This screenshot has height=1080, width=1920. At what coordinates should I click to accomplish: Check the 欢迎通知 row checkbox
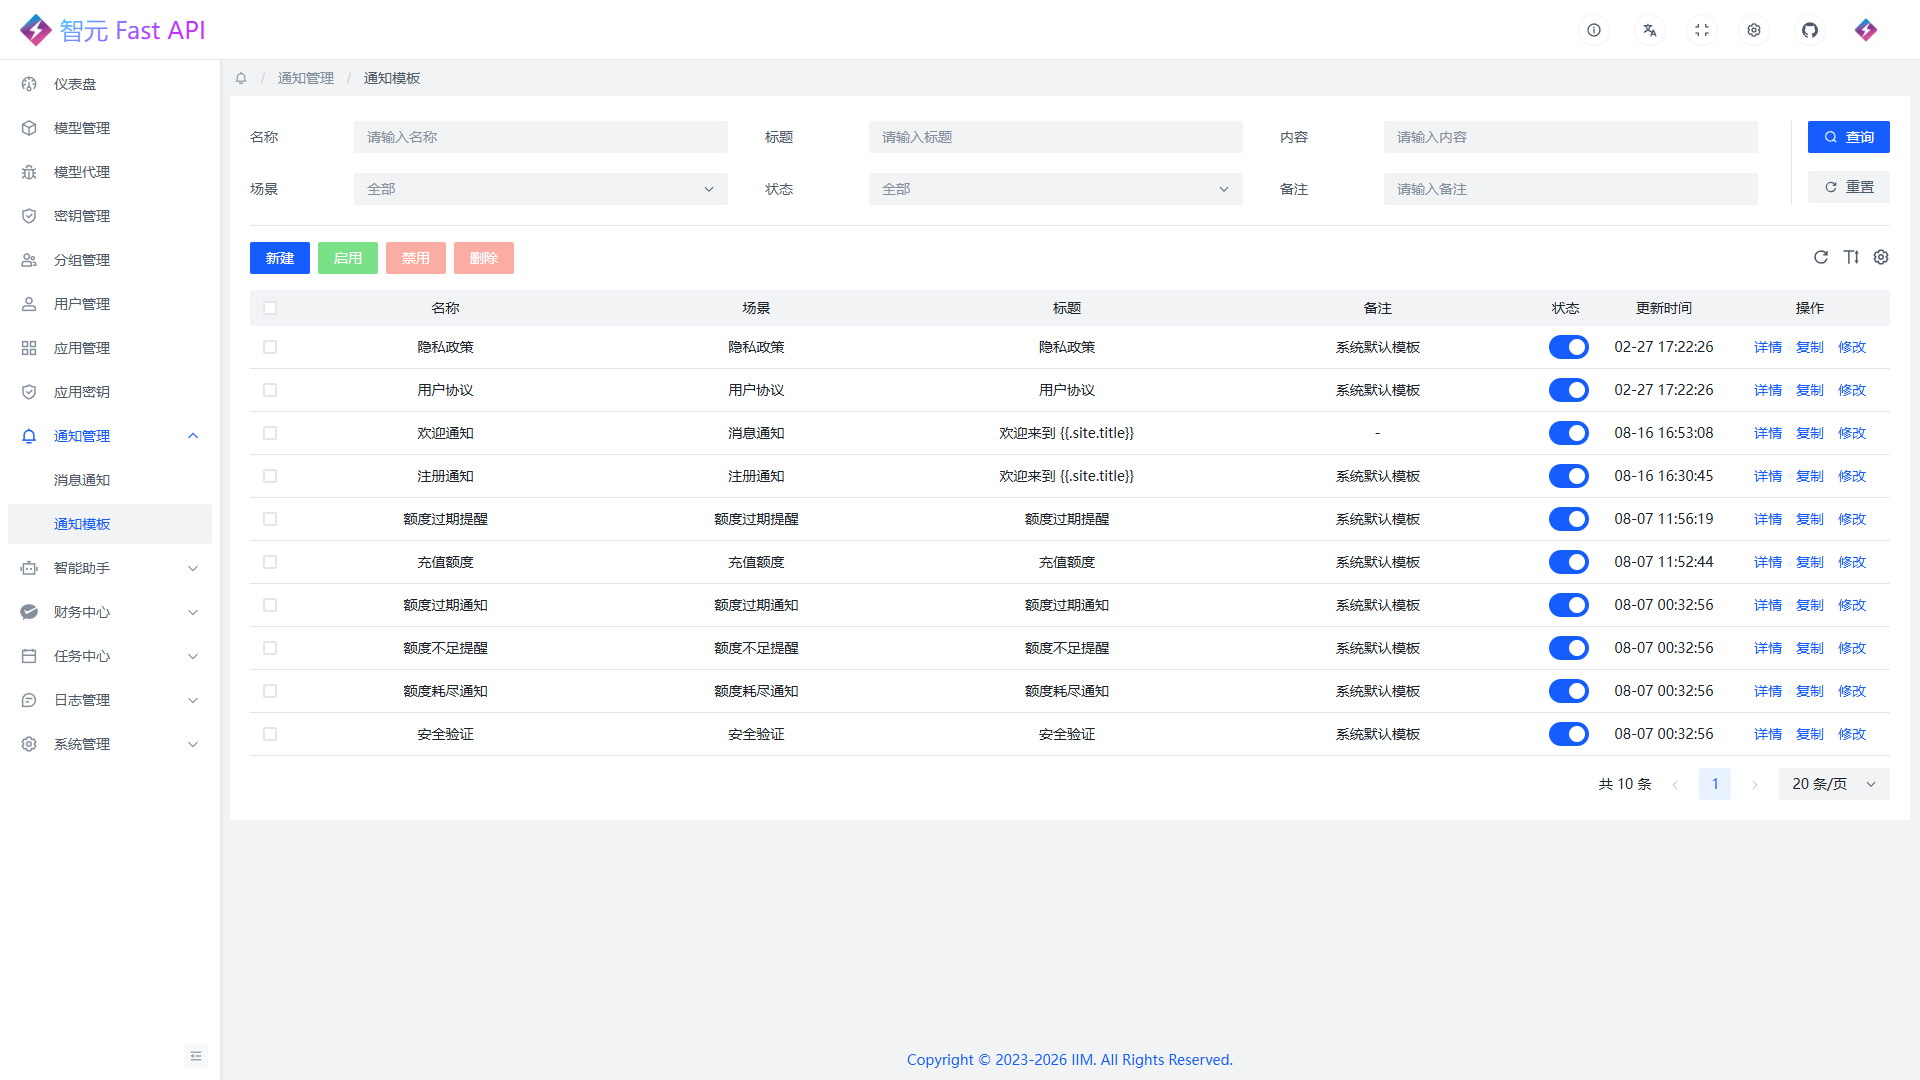(270, 433)
